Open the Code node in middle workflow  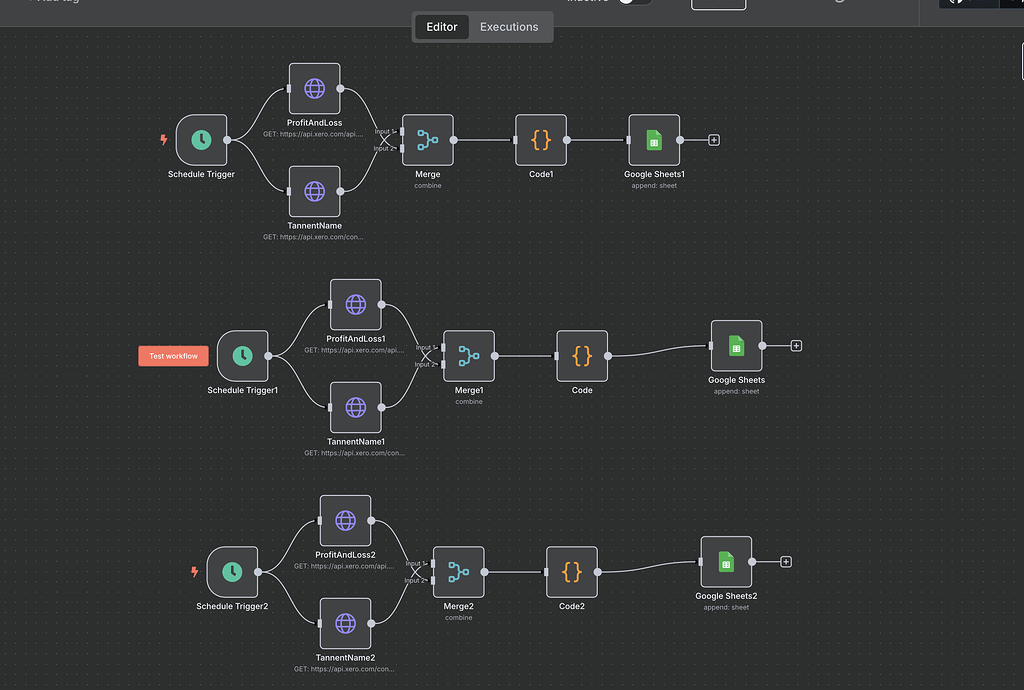pos(581,356)
